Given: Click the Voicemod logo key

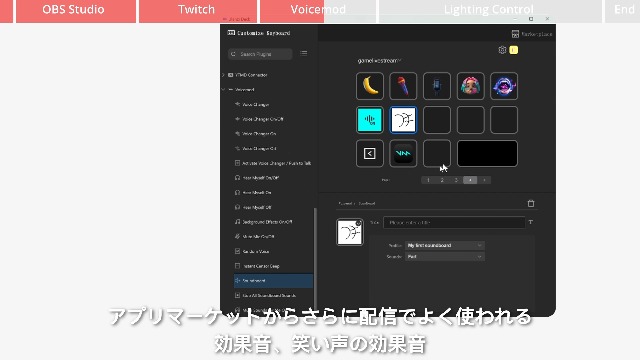Looking at the screenshot, I should point(403,153).
